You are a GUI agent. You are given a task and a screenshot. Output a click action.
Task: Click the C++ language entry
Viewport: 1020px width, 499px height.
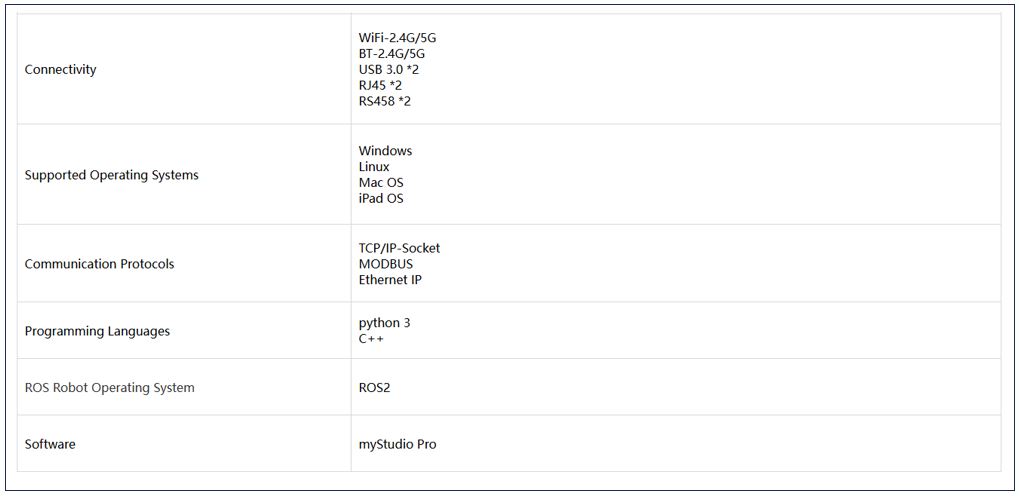click(371, 339)
